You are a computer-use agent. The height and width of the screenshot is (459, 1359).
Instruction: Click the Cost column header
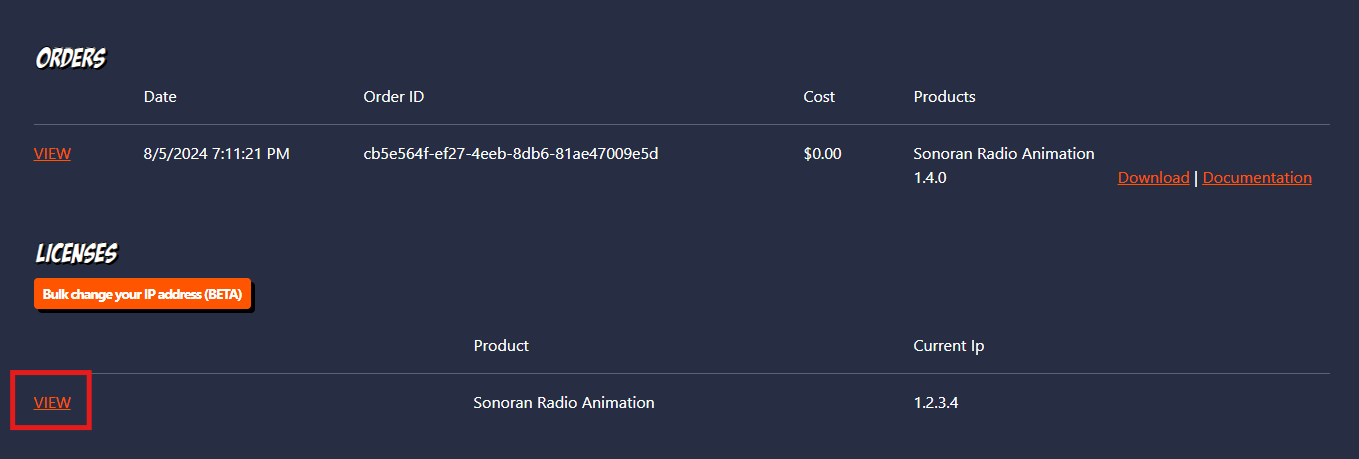pos(819,97)
